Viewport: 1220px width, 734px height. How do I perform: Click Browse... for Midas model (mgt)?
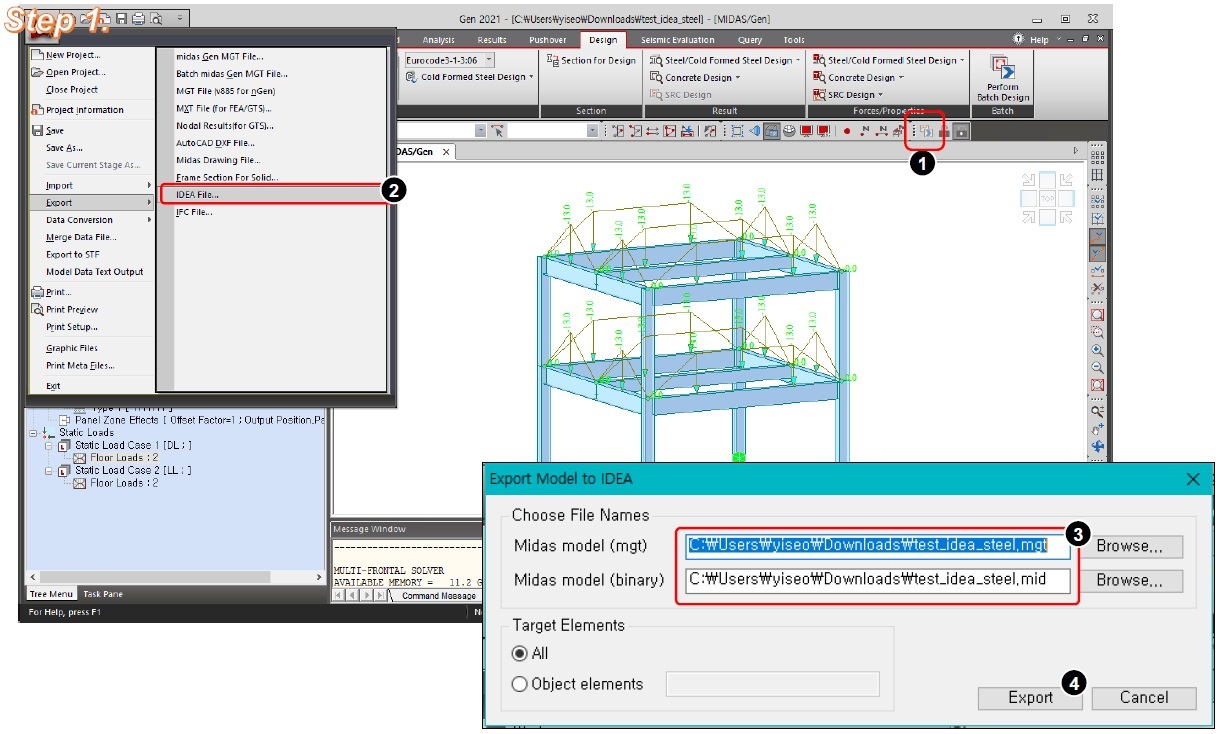1129,547
